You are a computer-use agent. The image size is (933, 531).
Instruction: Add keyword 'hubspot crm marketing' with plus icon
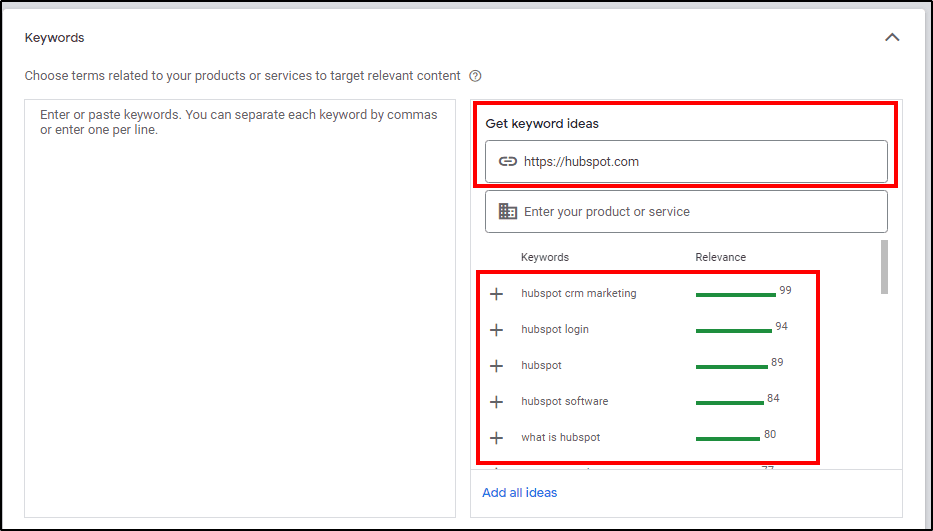(x=496, y=293)
